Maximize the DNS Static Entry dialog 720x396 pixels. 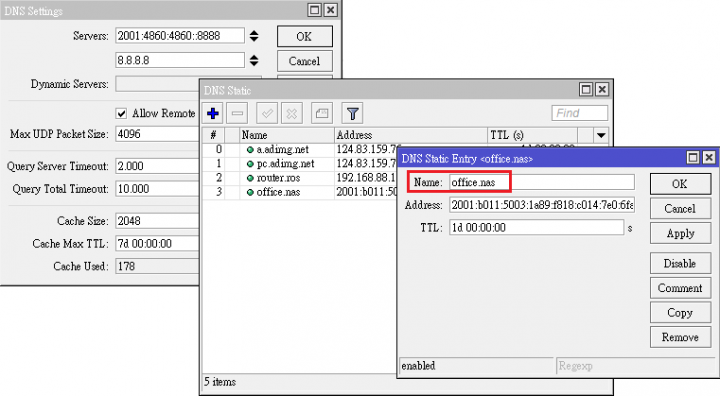click(x=693, y=158)
